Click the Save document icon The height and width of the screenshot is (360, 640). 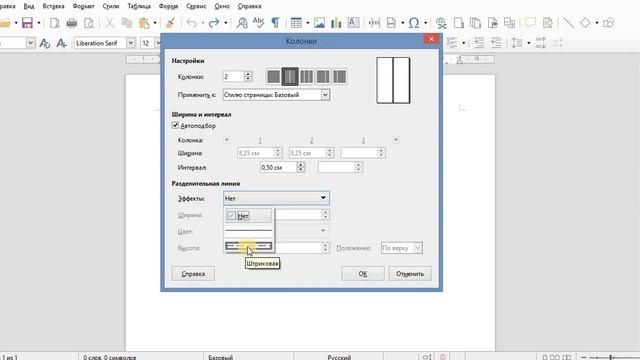pos(27,23)
